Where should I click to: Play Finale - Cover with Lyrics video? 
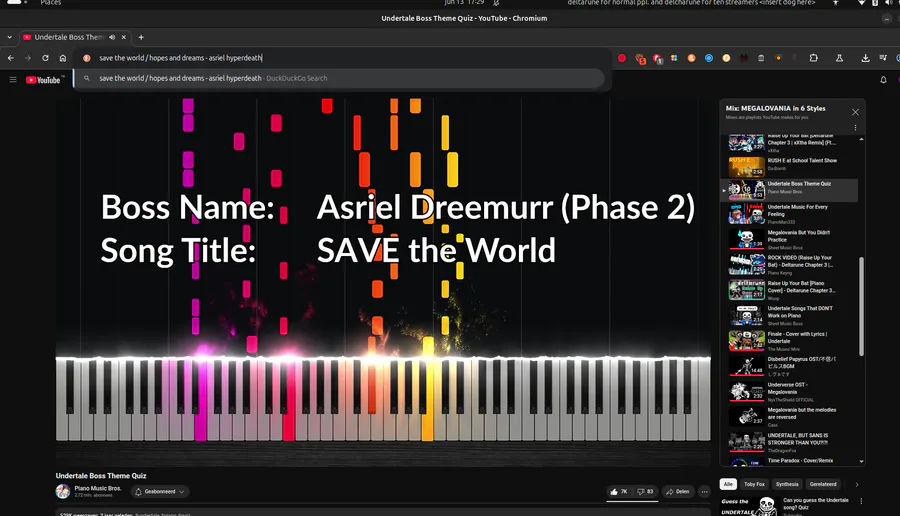click(793, 341)
